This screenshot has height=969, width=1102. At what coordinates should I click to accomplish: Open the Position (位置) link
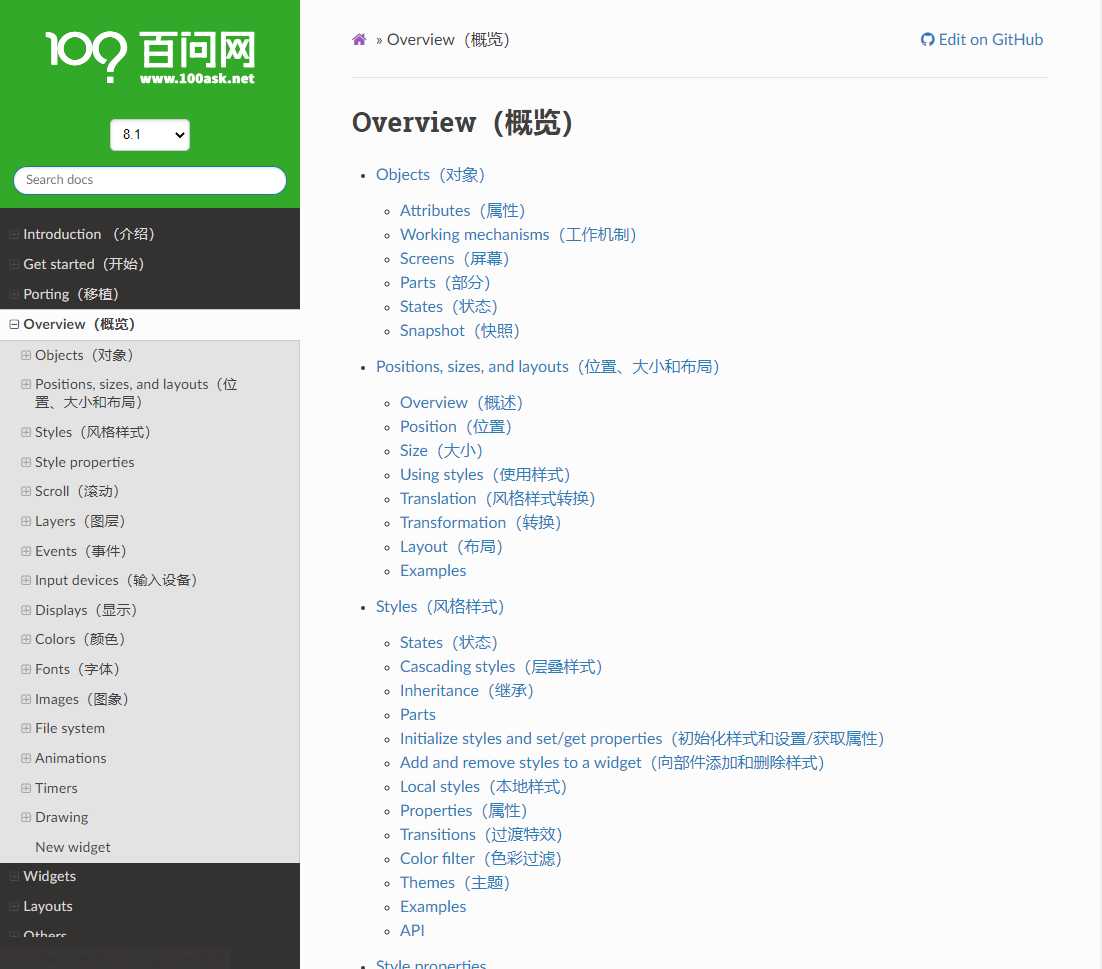[x=455, y=427]
